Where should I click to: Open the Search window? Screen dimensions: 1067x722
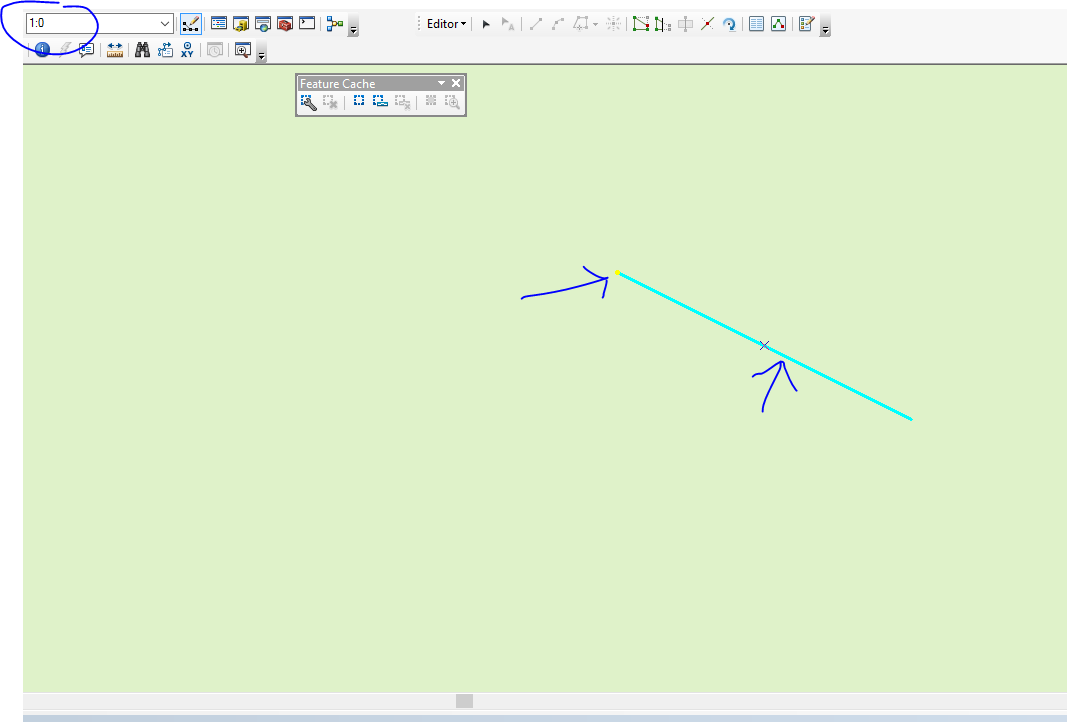(263, 24)
